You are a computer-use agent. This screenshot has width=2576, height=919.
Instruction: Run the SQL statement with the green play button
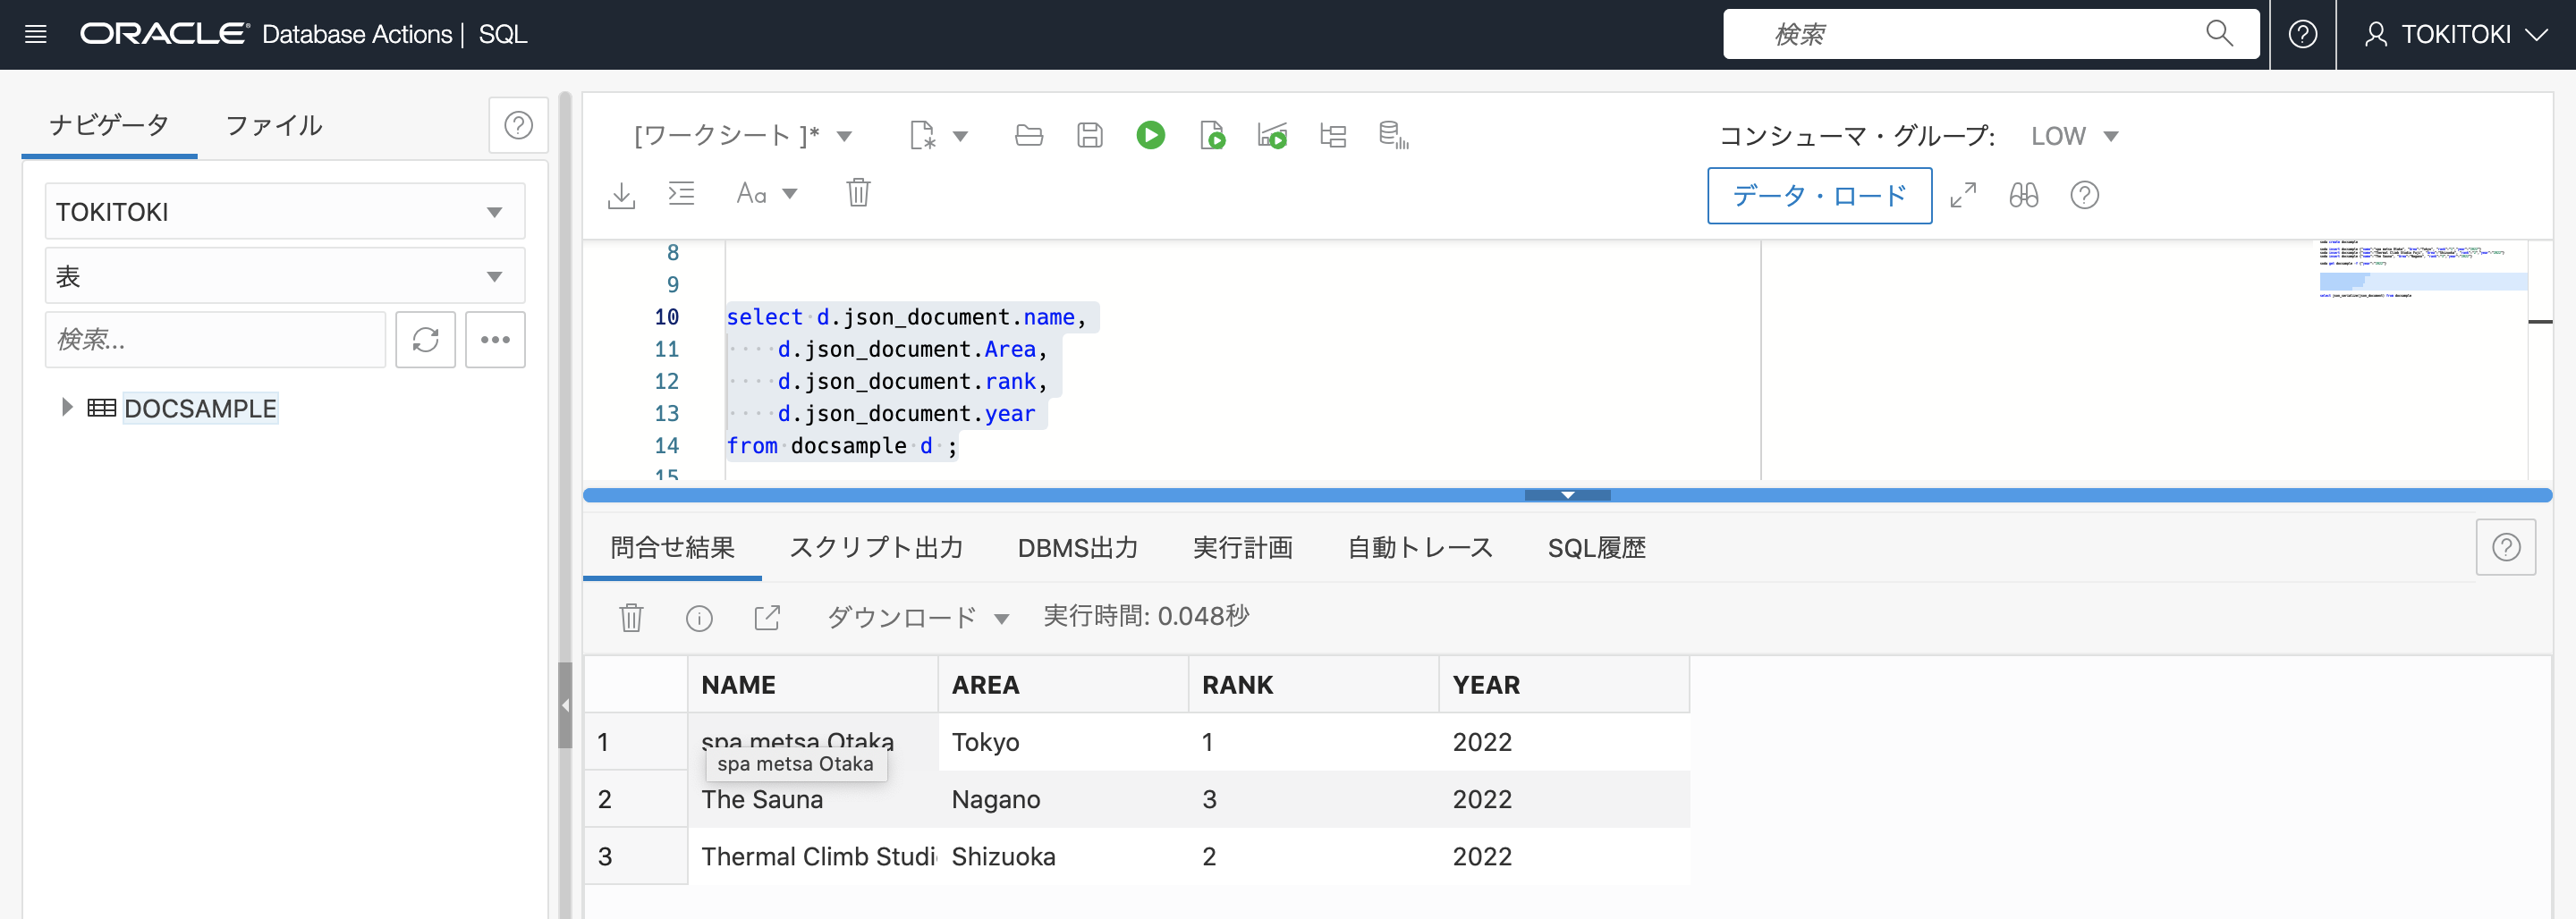[1150, 135]
